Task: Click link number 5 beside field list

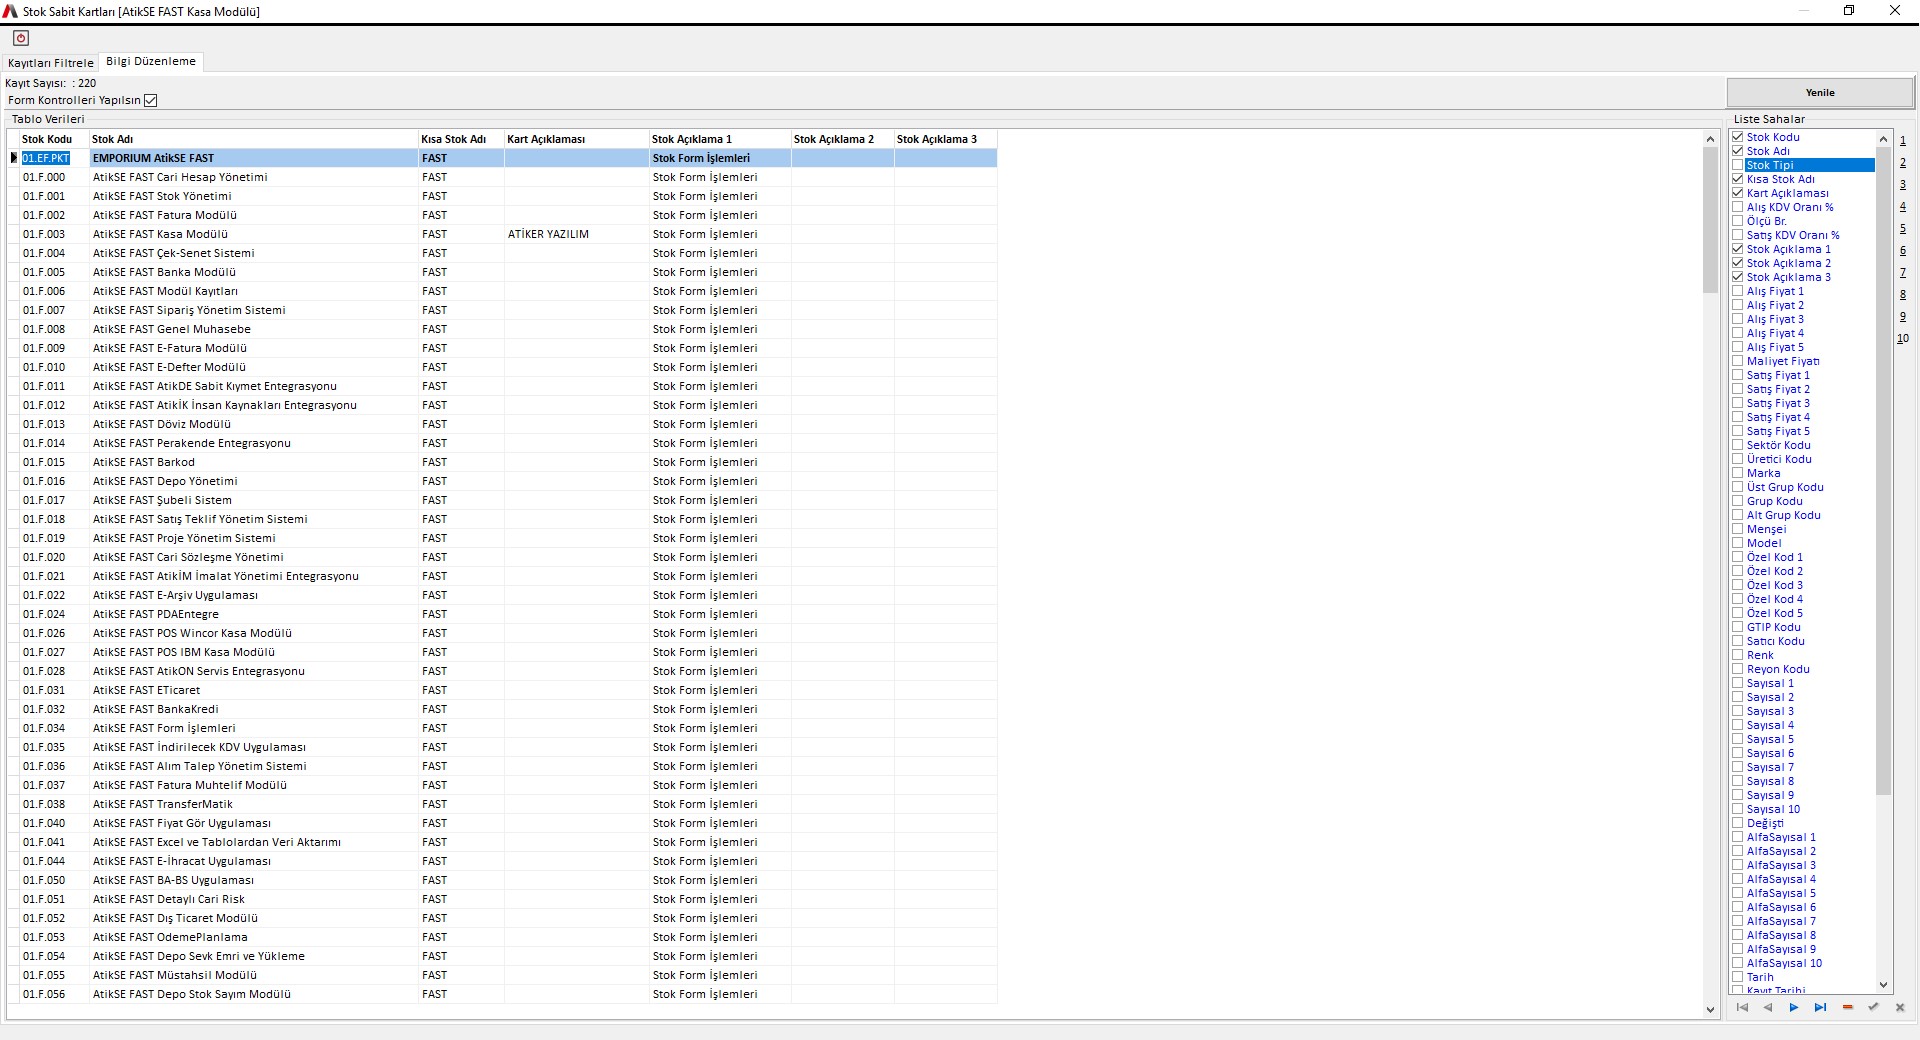Action: (x=1903, y=229)
